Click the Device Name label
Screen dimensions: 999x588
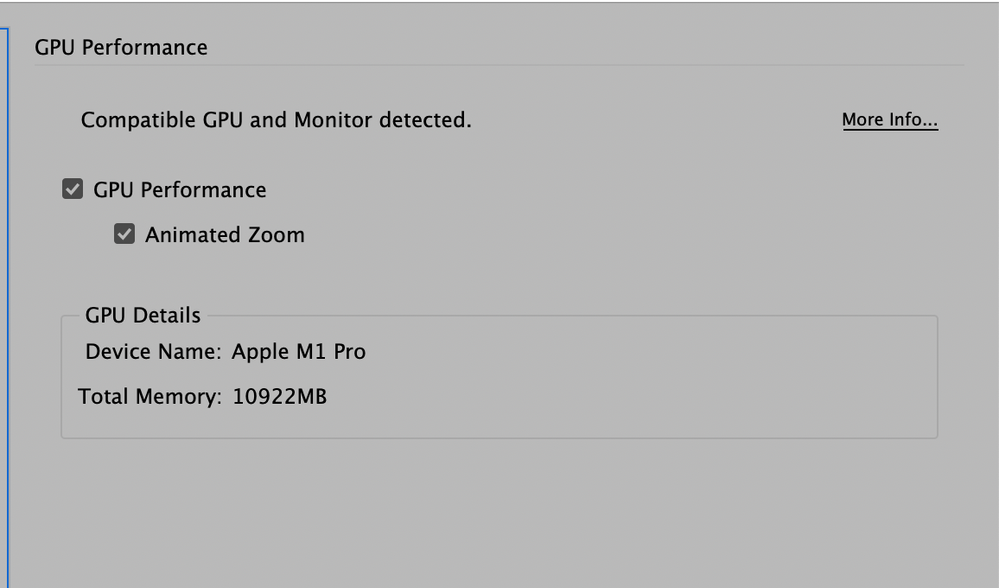pos(153,352)
